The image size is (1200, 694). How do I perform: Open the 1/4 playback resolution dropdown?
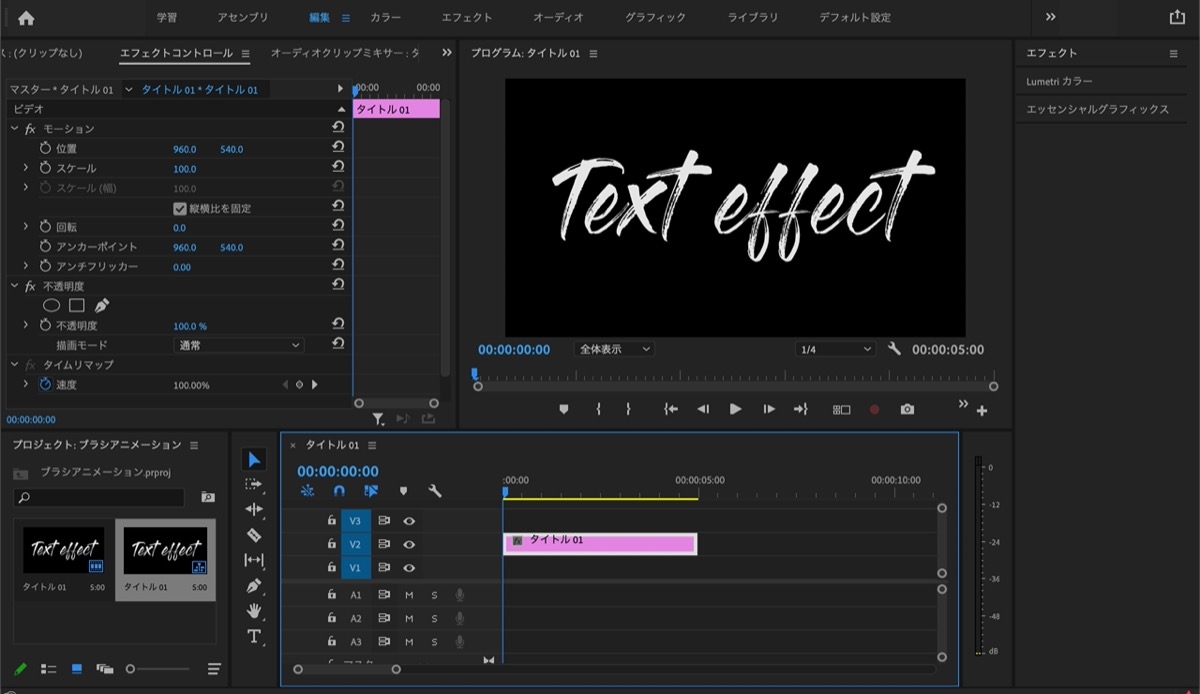click(x=836, y=349)
